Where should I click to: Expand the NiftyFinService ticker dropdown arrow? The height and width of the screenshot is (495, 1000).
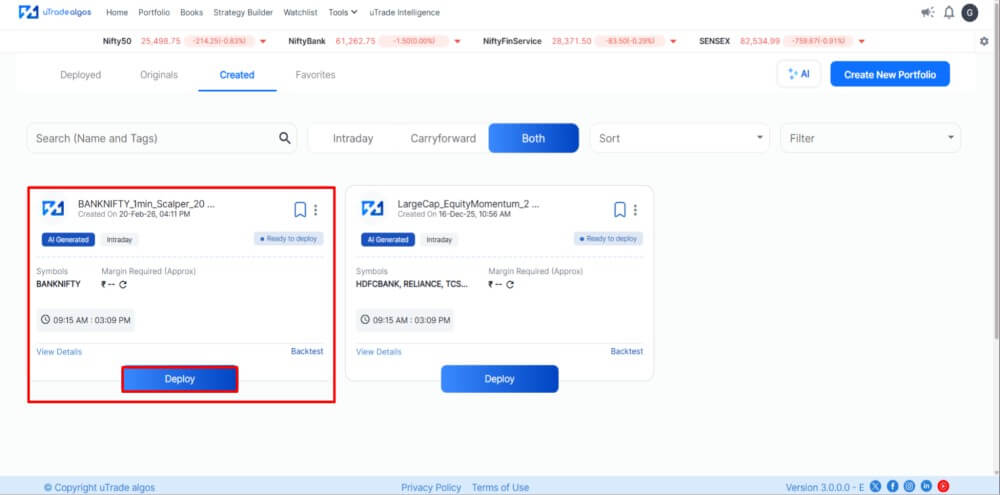(x=674, y=41)
